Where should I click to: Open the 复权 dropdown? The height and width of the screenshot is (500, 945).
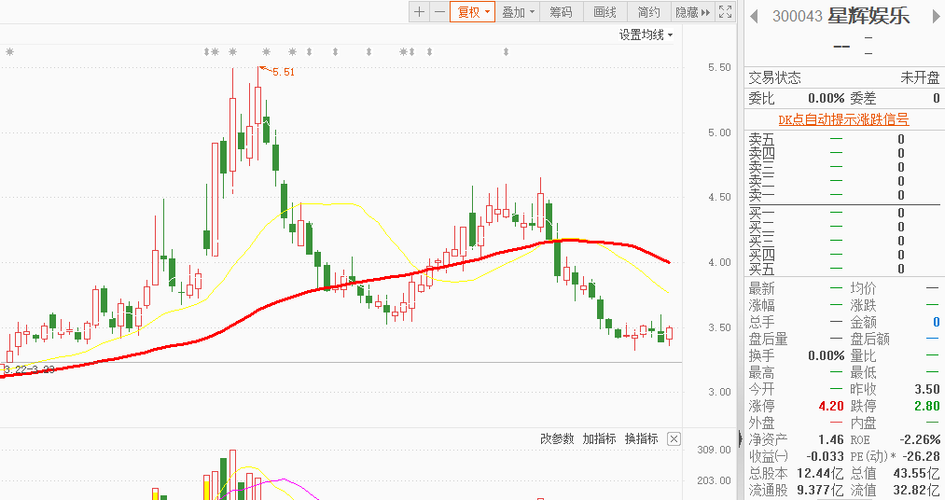pyautogui.click(x=472, y=11)
